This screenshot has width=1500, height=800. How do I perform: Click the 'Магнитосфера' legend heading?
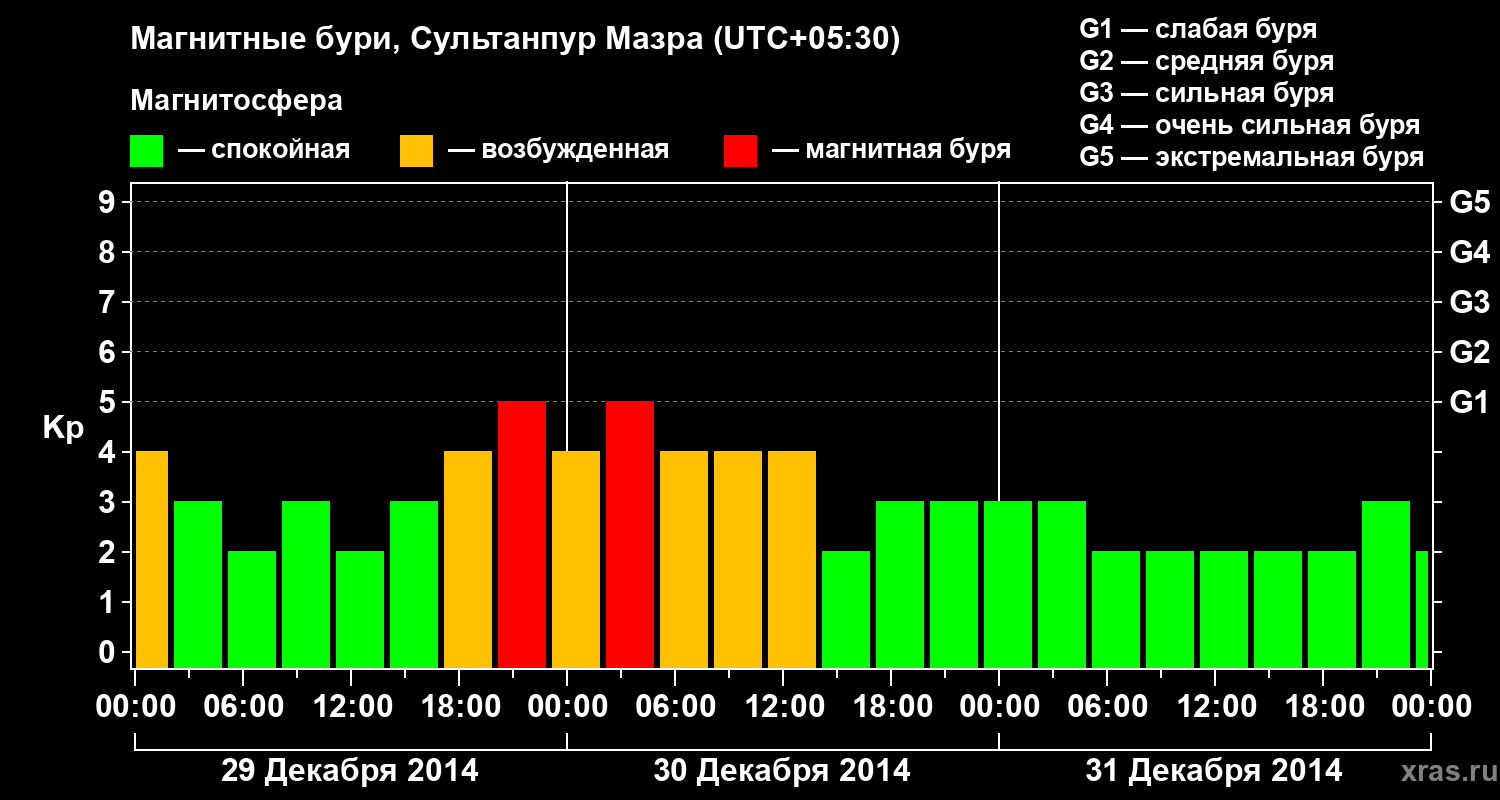tap(236, 101)
